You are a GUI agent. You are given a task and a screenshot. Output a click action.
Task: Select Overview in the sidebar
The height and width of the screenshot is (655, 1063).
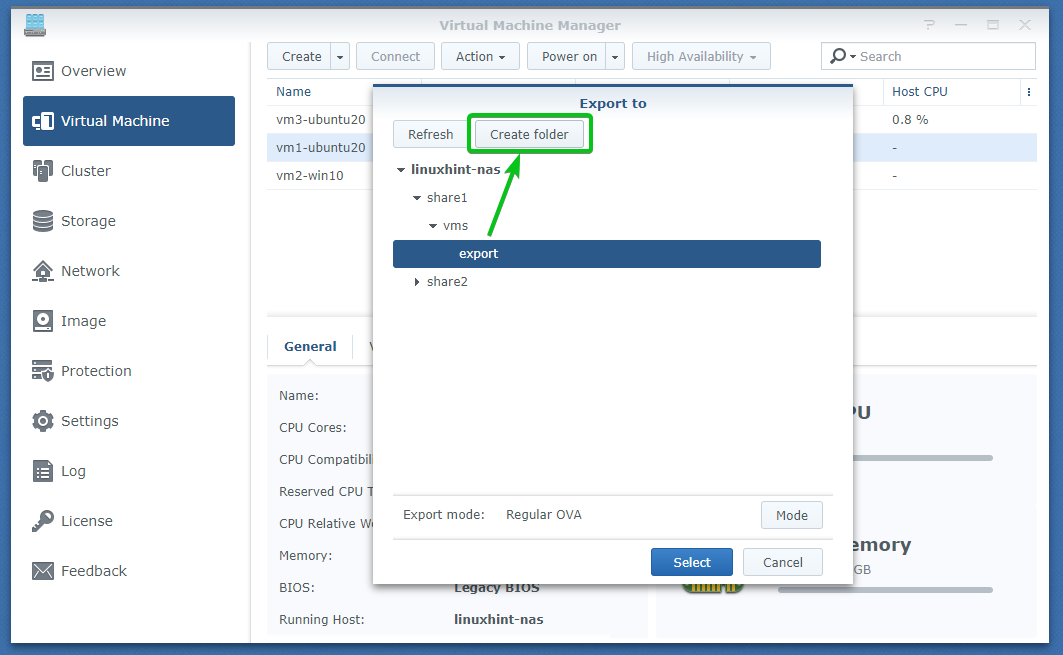pyautogui.click(x=129, y=71)
